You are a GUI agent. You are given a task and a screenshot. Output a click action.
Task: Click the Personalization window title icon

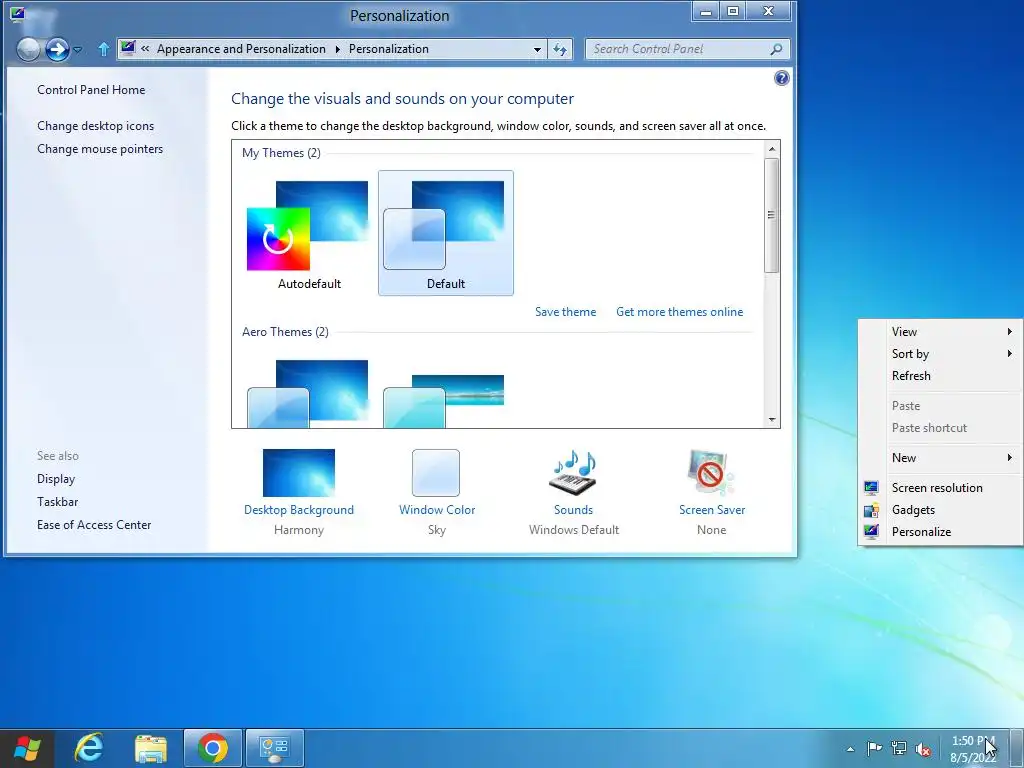[18, 14]
